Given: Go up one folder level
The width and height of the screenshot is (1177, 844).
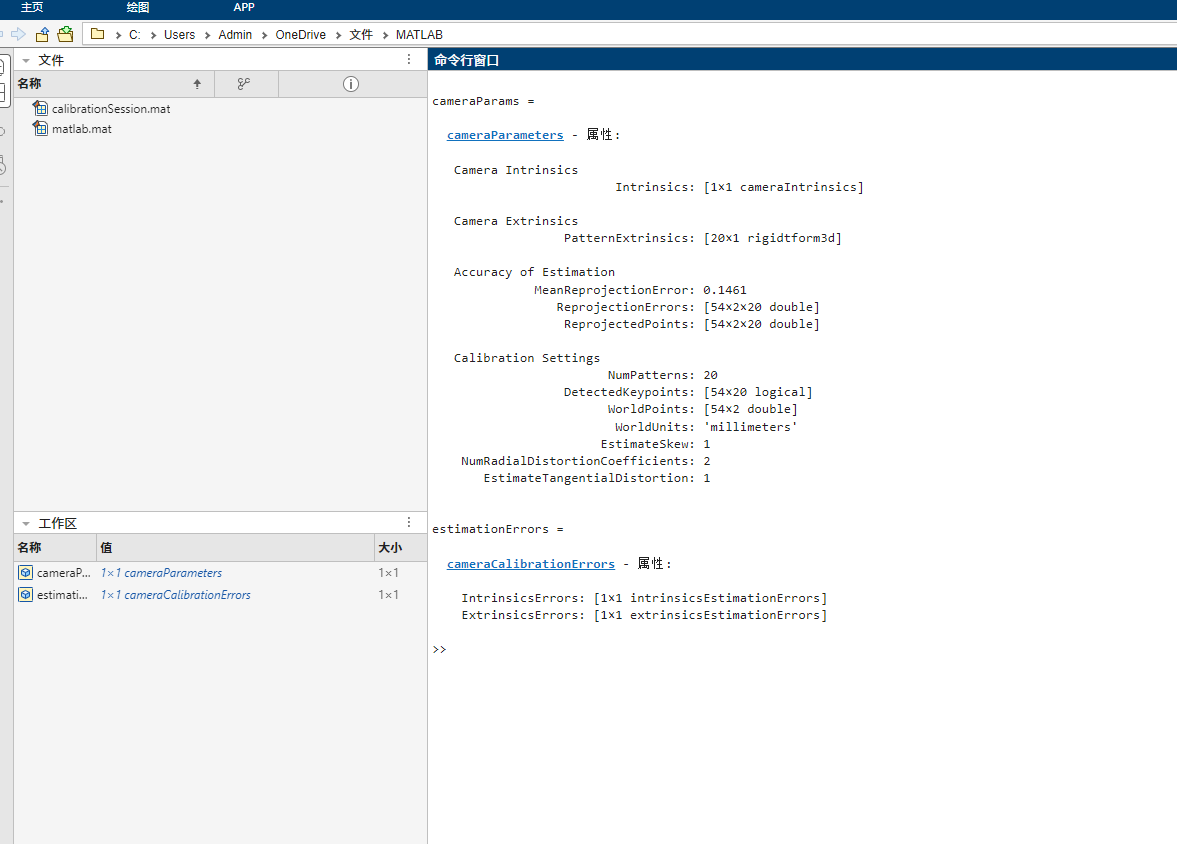Looking at the screenshot, I should tap(43, 35).
